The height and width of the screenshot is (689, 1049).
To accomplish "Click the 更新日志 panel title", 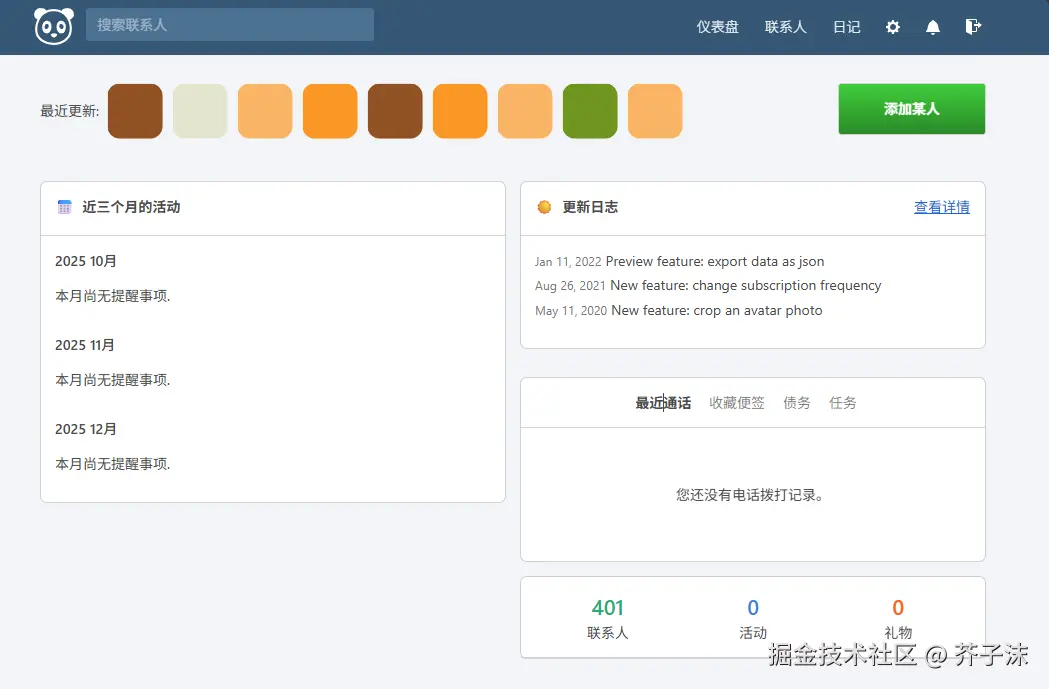I will 590,207.
